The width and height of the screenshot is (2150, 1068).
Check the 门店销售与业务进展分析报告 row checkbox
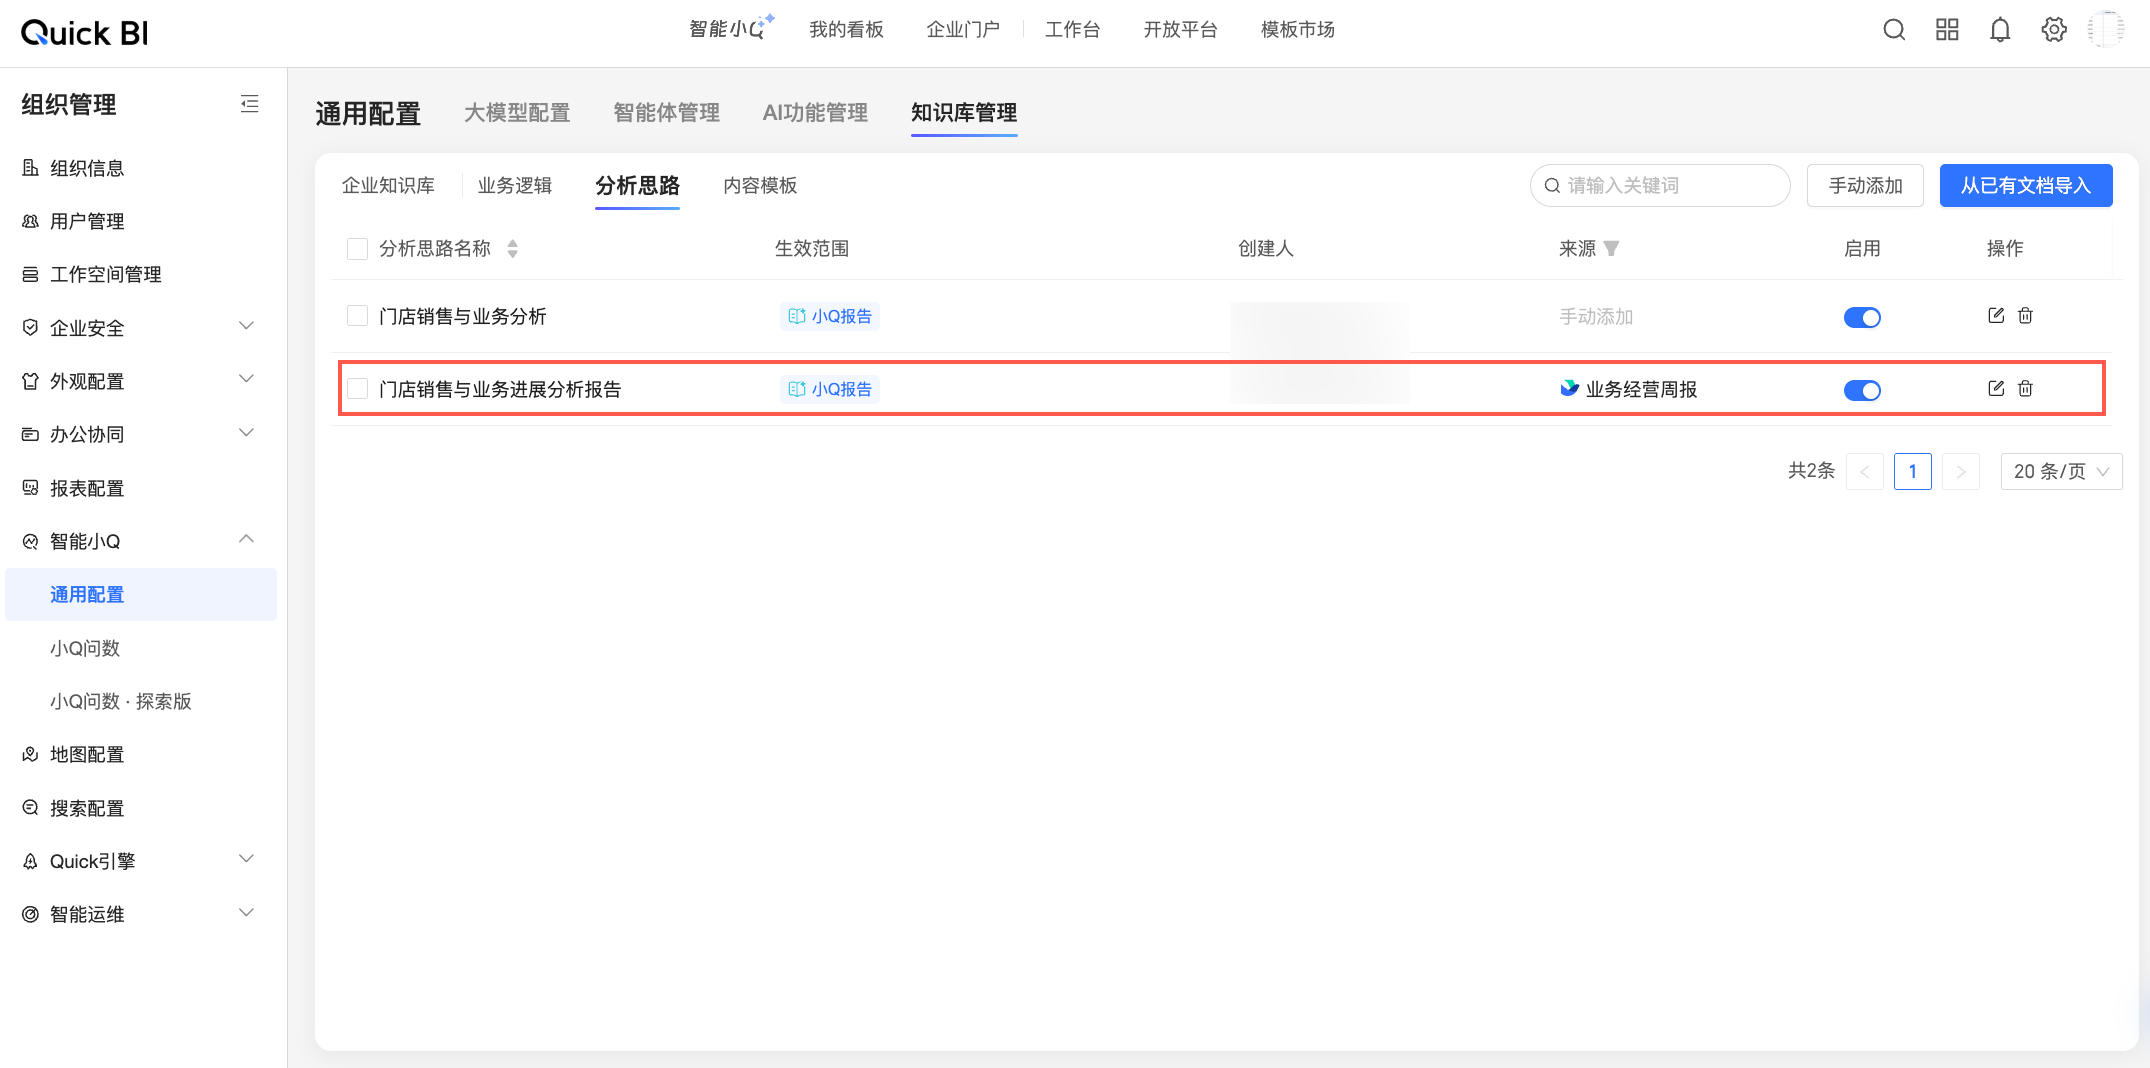[357, 389]
